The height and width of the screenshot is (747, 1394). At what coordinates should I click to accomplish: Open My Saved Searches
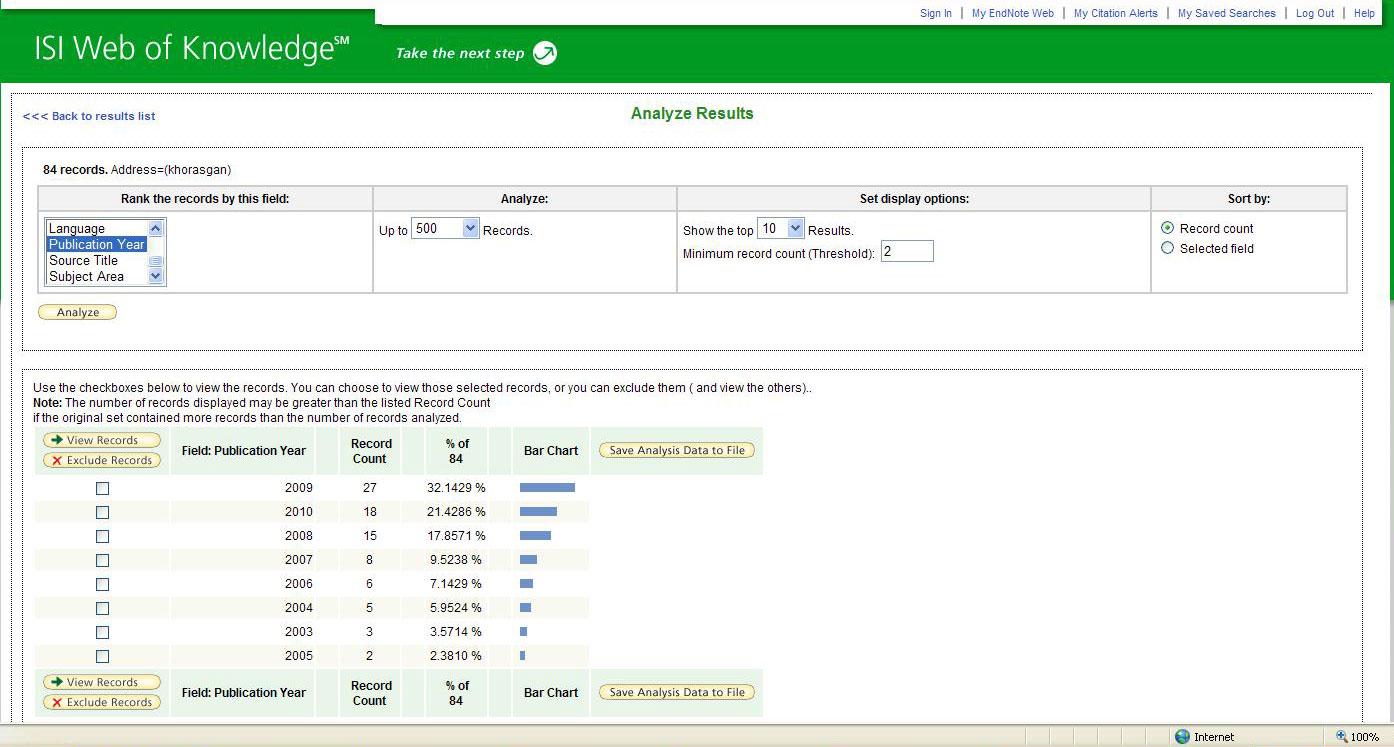click(1227, 13)
